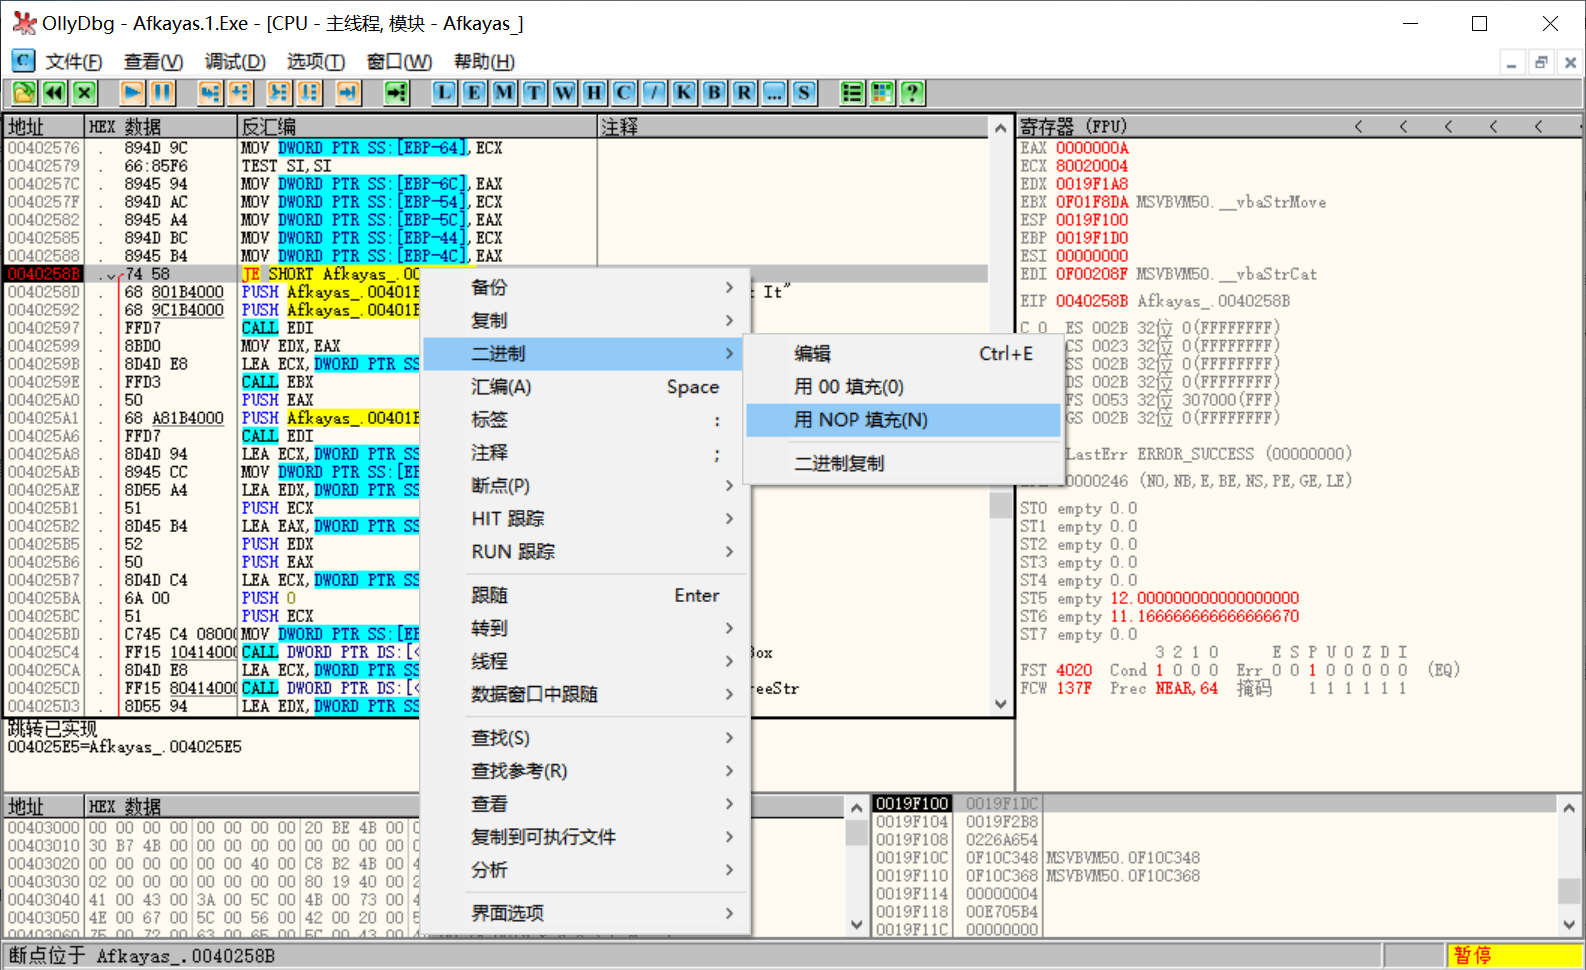The width and height of the screenshot is (1586, 970).
Task: Click the Close program X toolbar icon
Action: pos(84,93)
